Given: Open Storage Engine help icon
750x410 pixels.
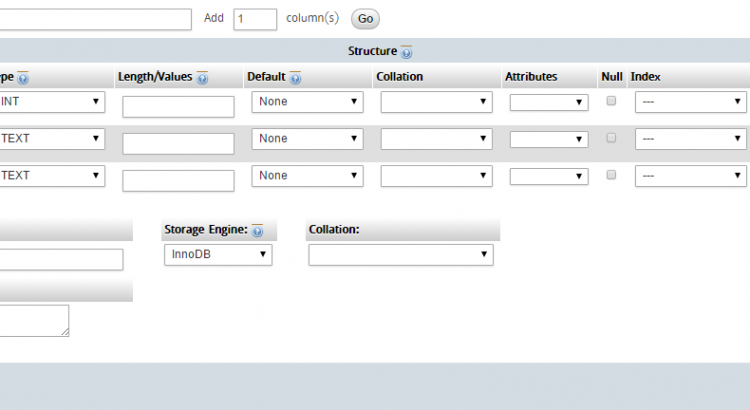Looking at the screenshot, I should tap(257, 231).
